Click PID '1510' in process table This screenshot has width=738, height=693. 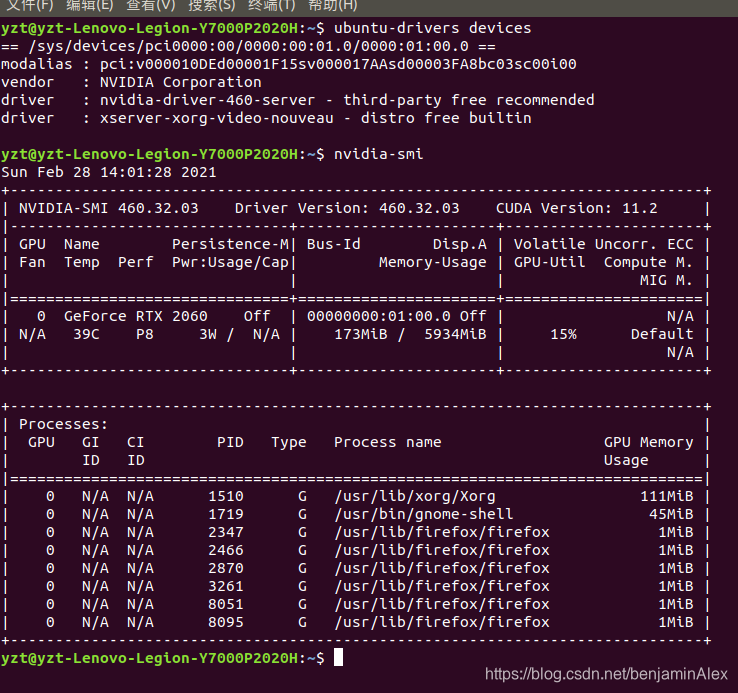226,496
